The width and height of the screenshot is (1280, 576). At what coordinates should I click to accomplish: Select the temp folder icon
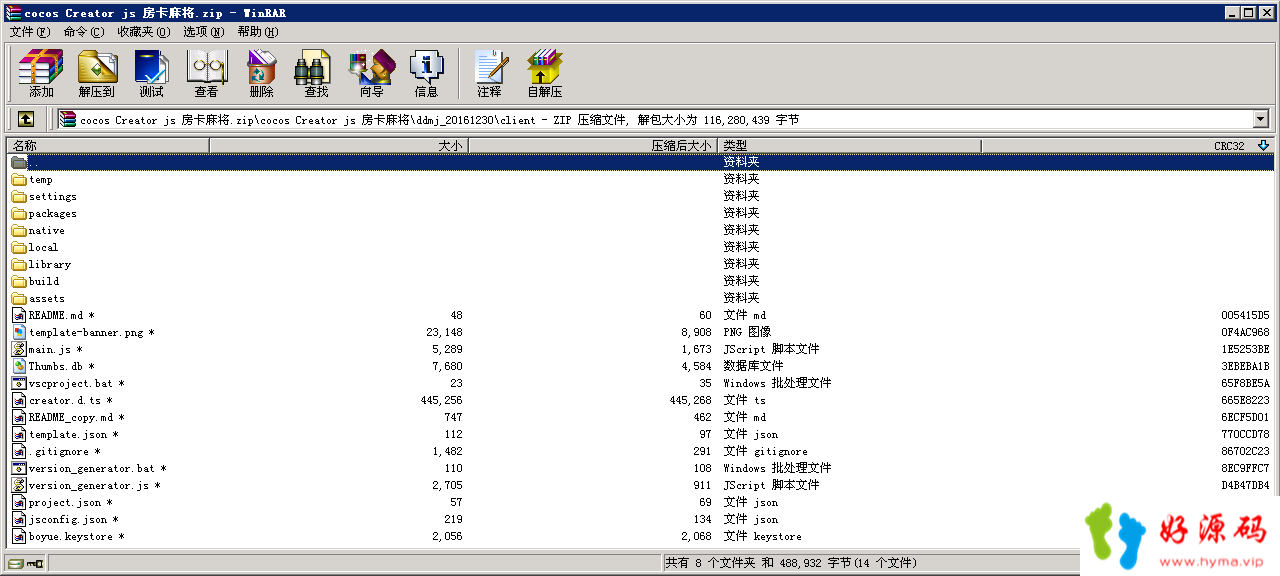tap(19, 180)
